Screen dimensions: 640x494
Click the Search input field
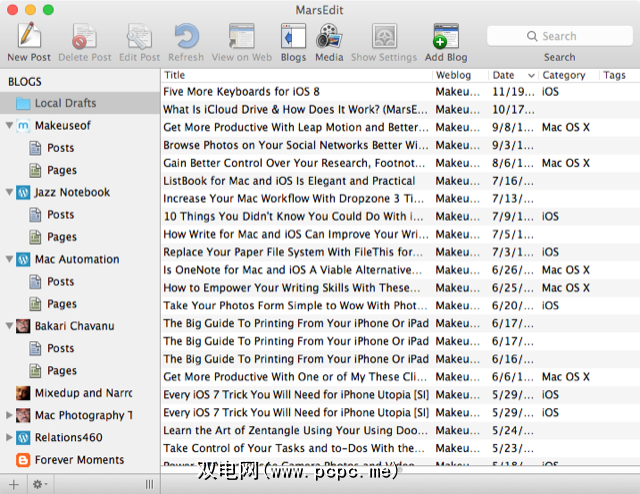(x=558, y=36)
